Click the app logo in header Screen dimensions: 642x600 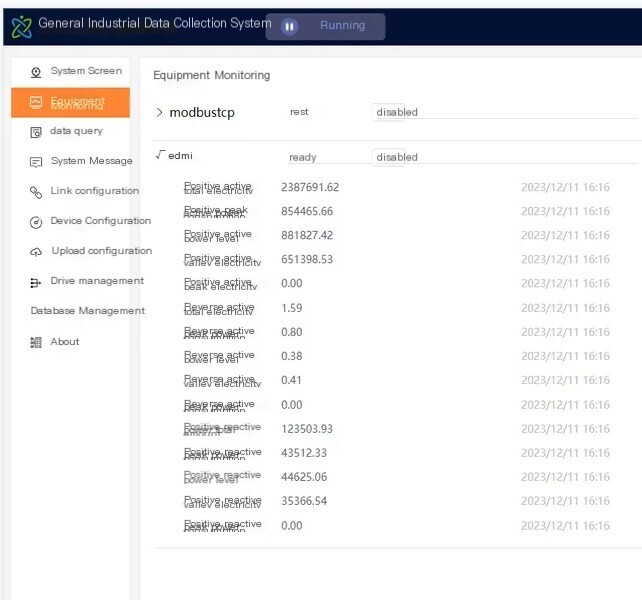(x=21, y=27)
